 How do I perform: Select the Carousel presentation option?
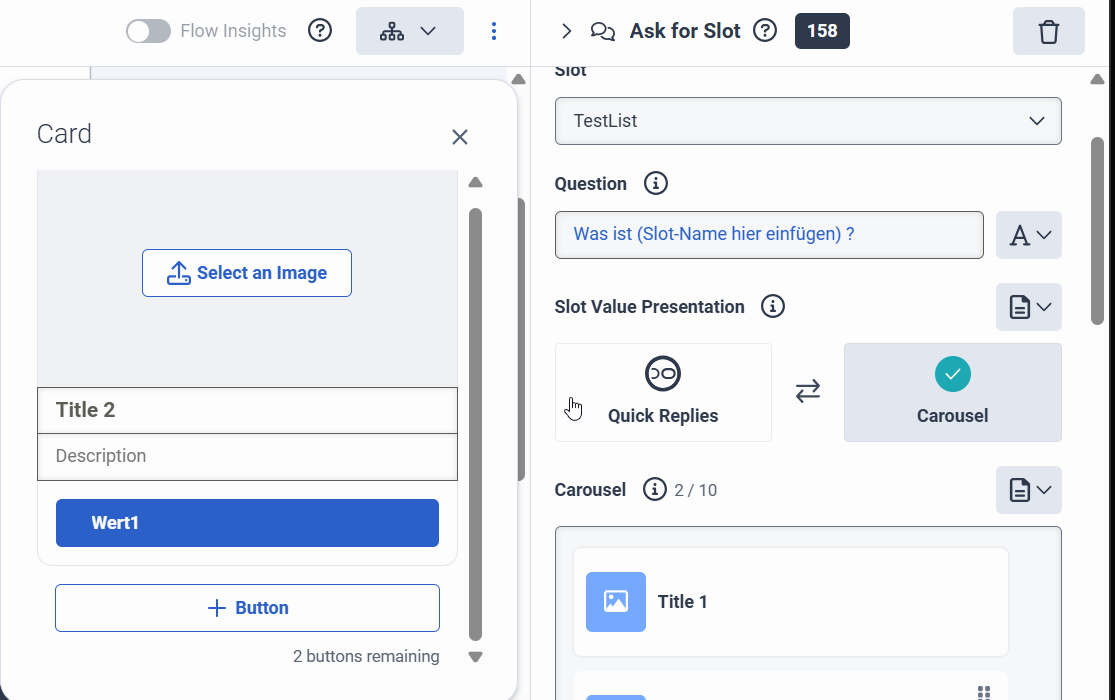pyautogui.click(x=952, y=392)
